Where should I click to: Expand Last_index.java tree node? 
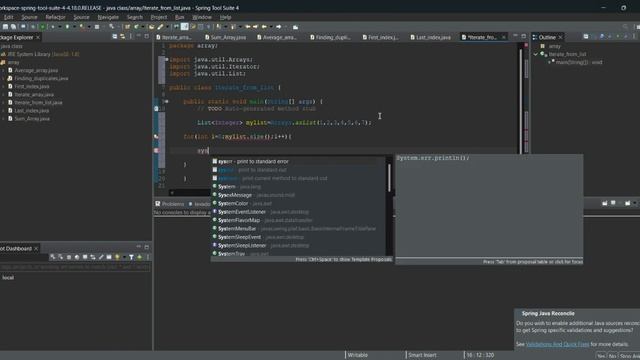4,111
